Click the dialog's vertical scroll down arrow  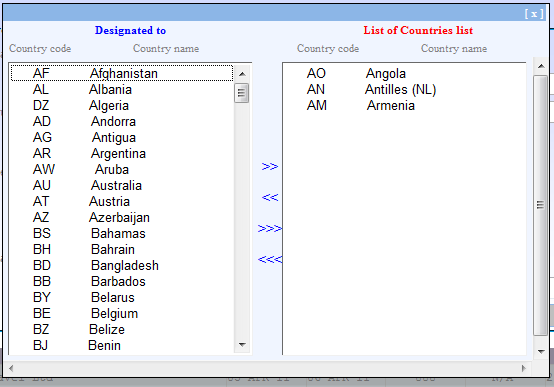(541, 351)
